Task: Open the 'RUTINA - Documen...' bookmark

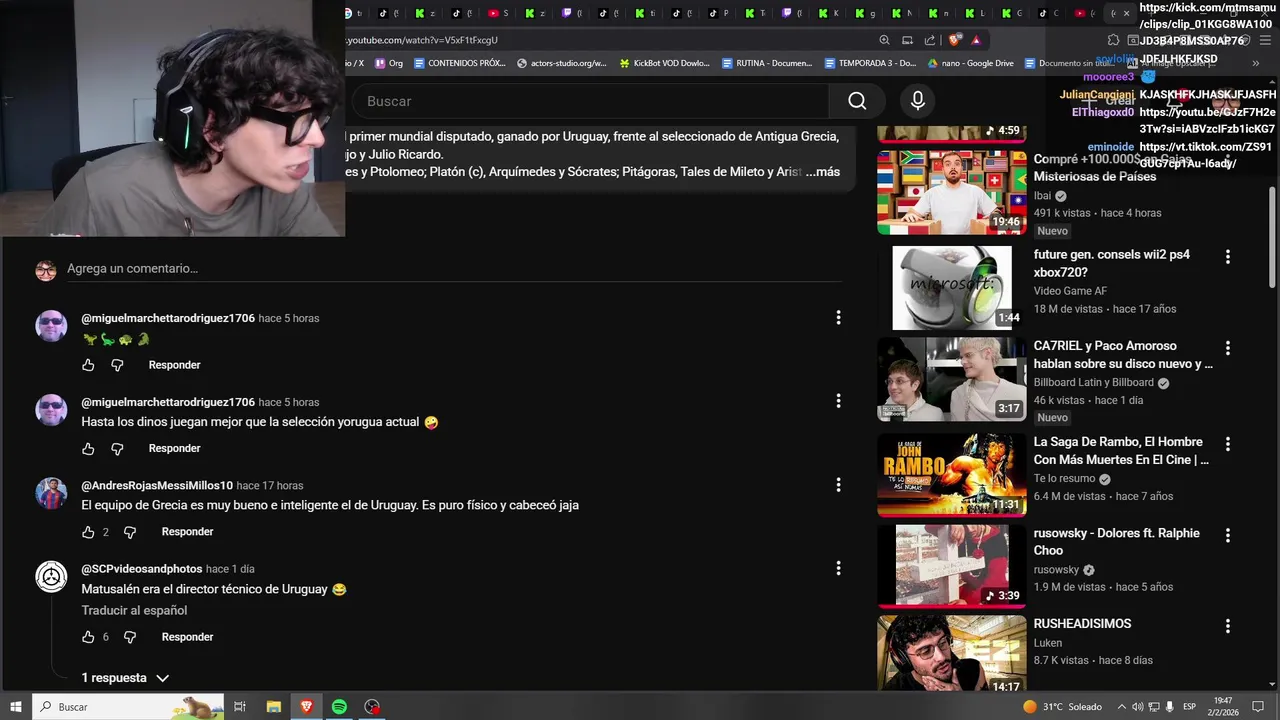Action: coord(766,63)
